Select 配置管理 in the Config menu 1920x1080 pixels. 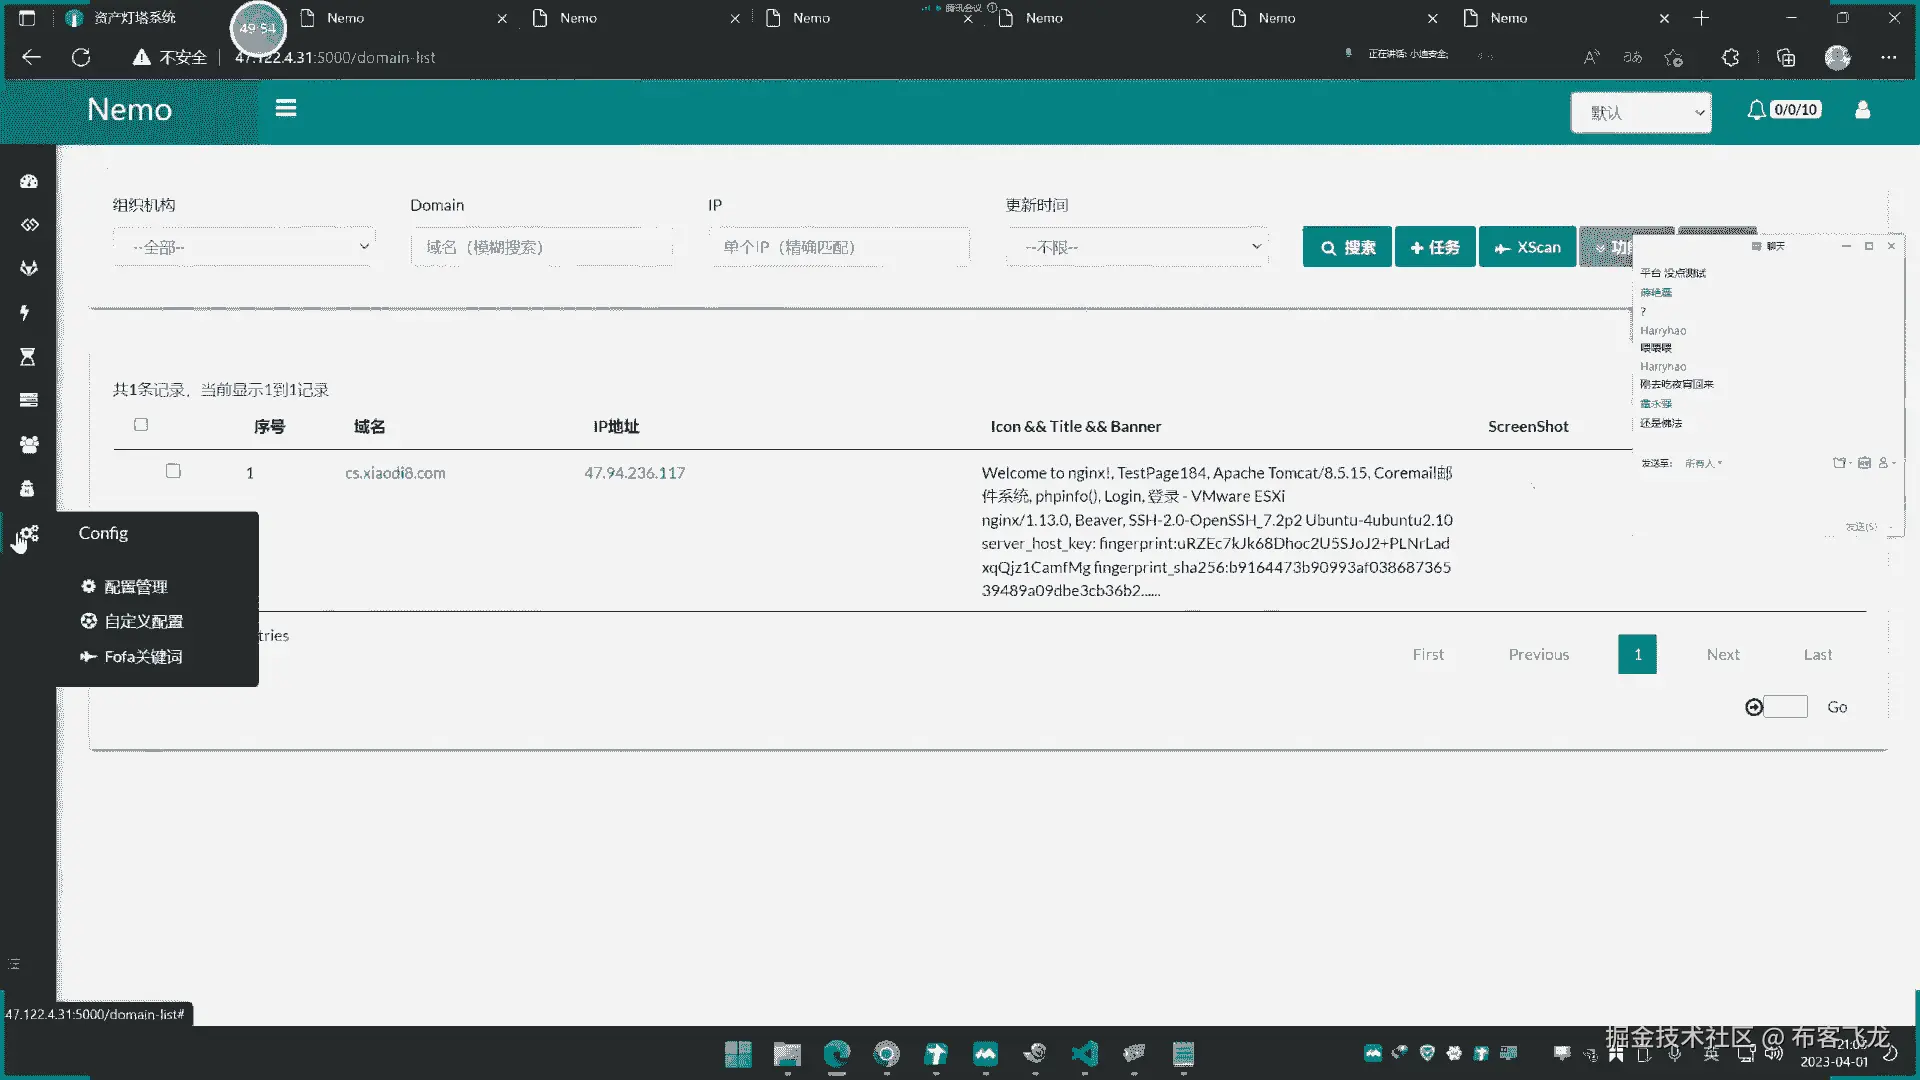click(x=135, y=587)
